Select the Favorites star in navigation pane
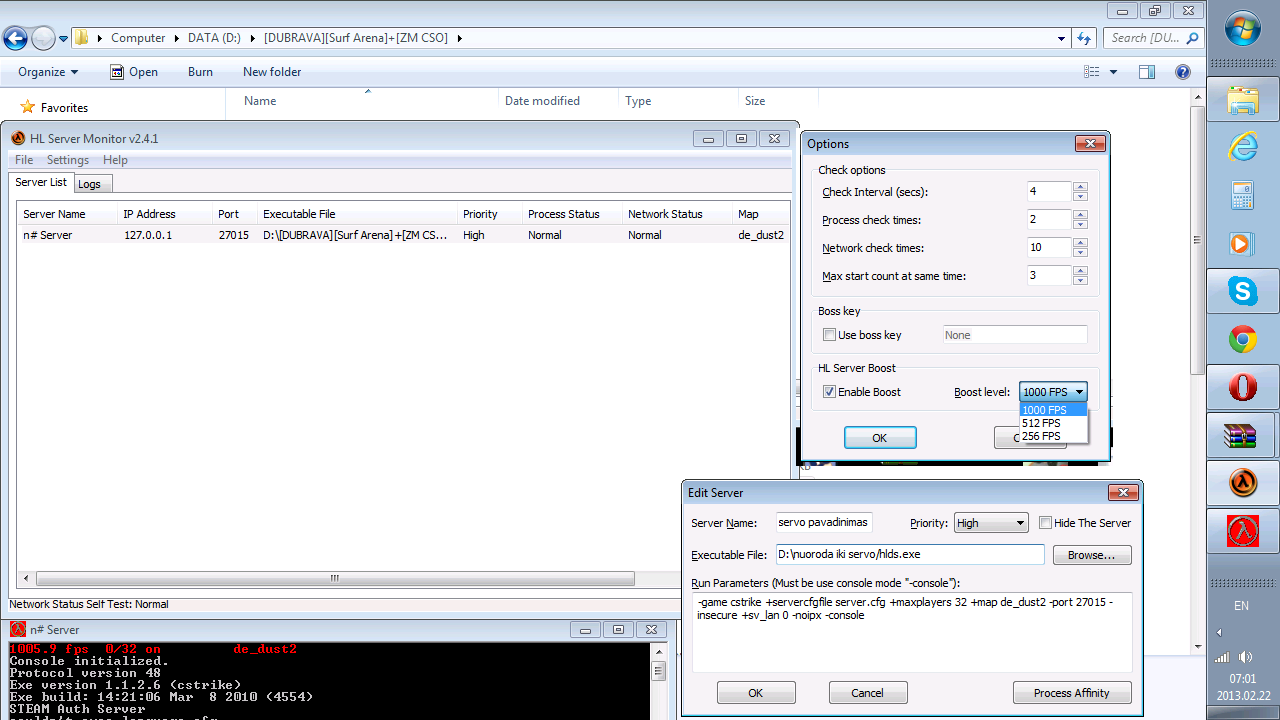The width and height of the screenshot is (1280, 720). 28,107
